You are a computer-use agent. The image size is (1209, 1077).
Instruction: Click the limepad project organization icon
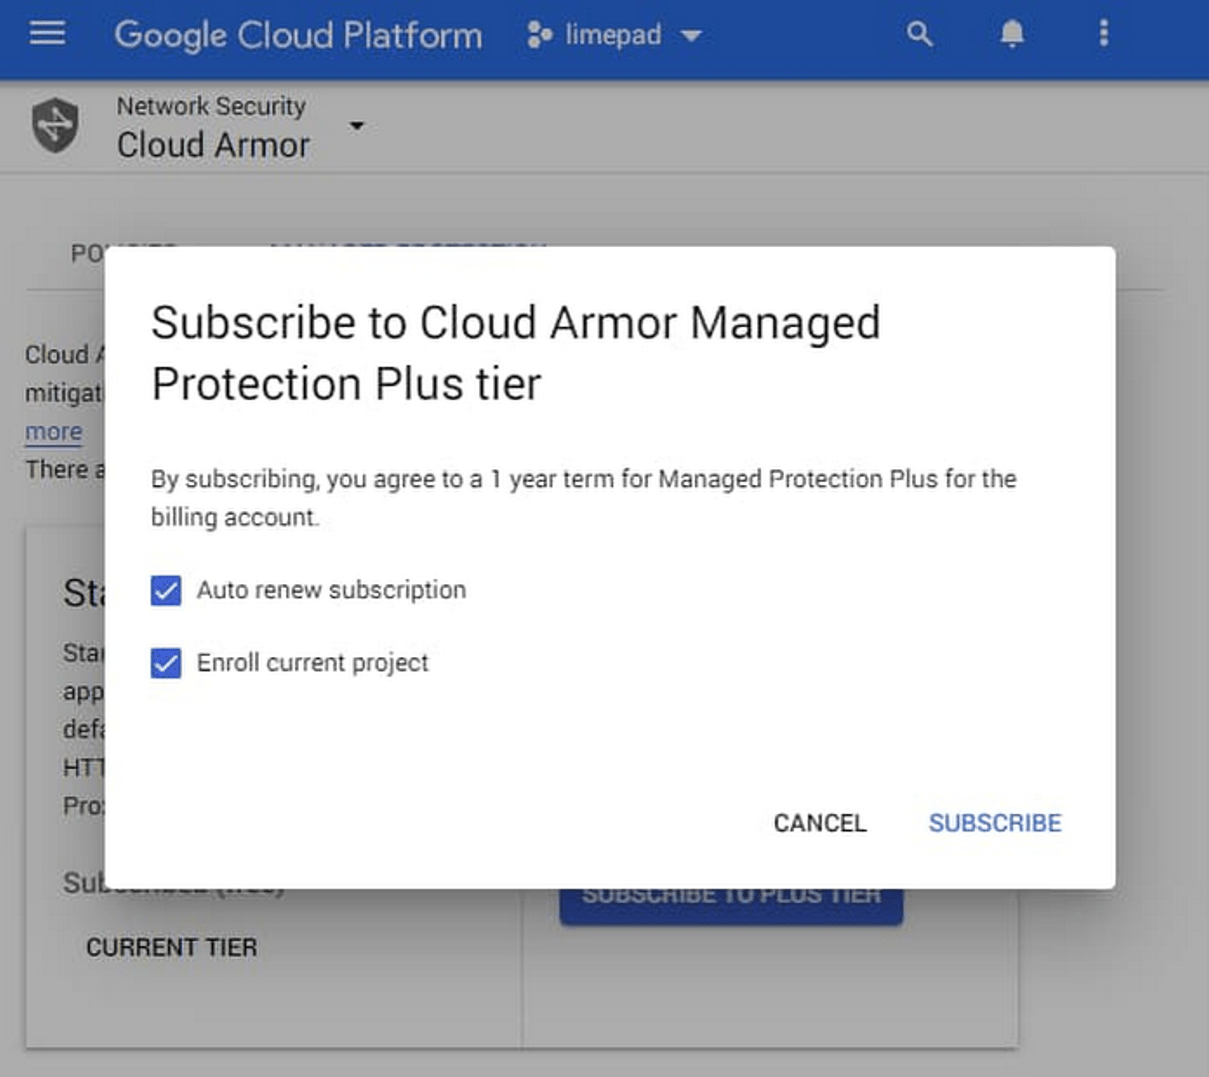coord(538,35)
